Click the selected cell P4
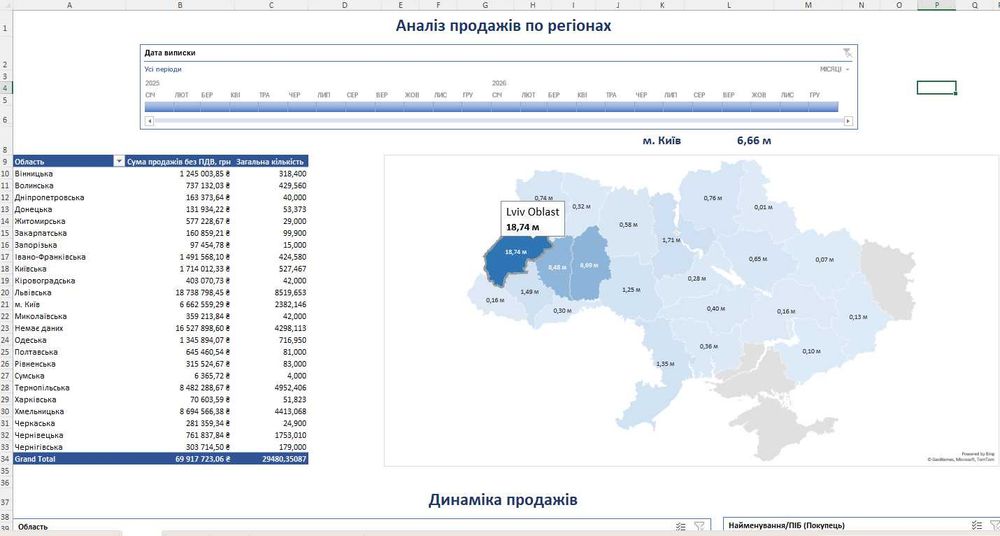Screen dimensions: 1000x536 [x=936, y=87]
